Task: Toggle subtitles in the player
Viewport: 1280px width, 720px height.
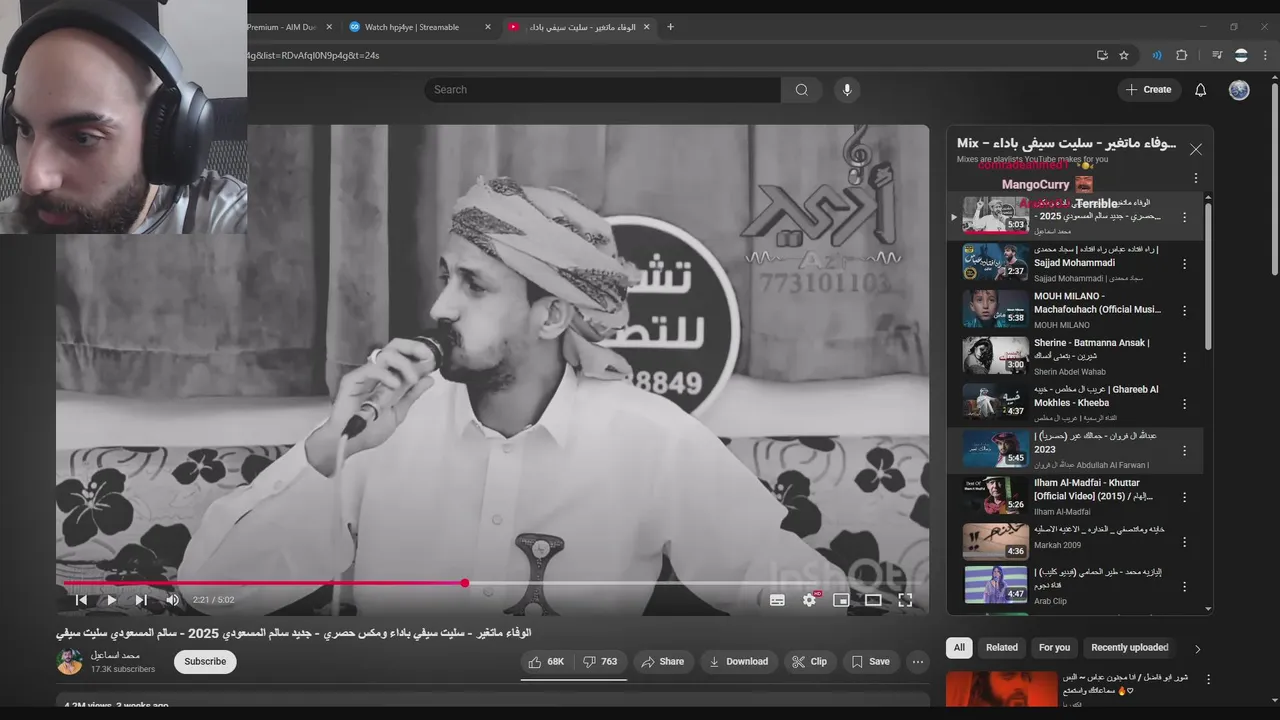Action: click(777, 600)
